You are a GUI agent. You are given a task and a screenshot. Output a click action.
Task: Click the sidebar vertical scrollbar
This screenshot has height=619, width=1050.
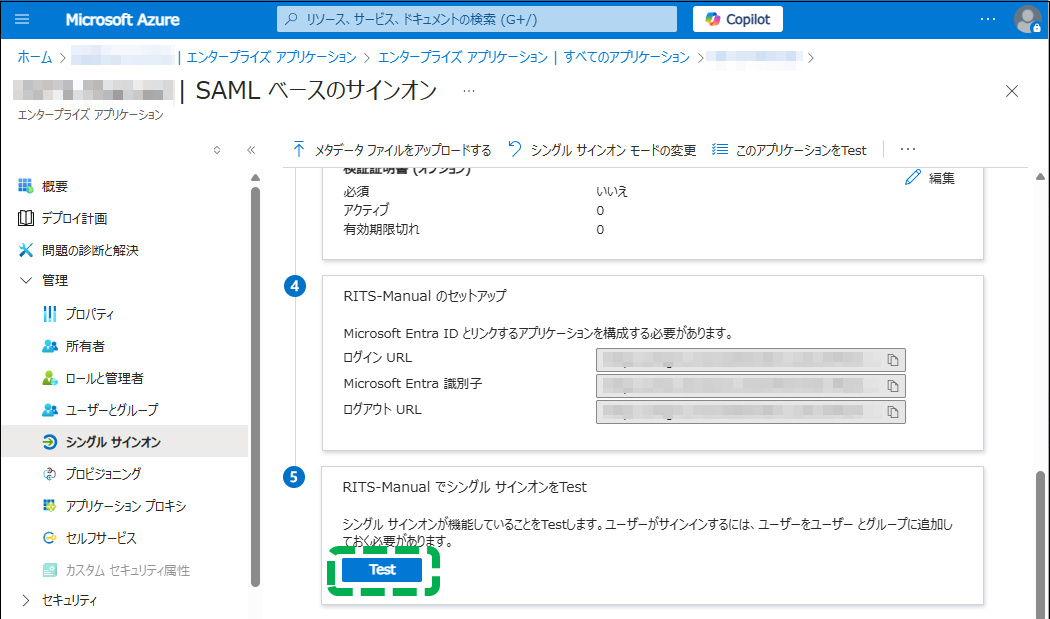pyautogui.click(x=255, y=387)
